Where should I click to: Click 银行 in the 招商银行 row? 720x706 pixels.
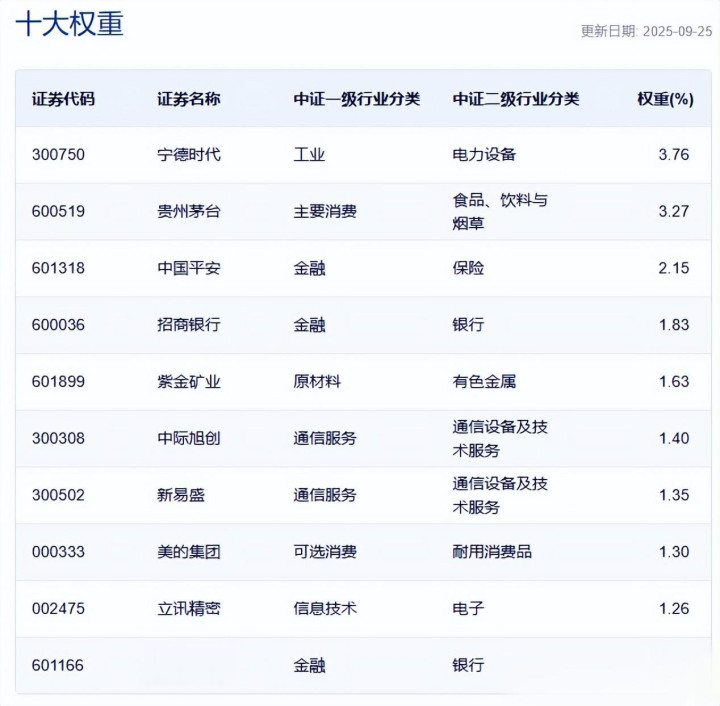[468, 325]
